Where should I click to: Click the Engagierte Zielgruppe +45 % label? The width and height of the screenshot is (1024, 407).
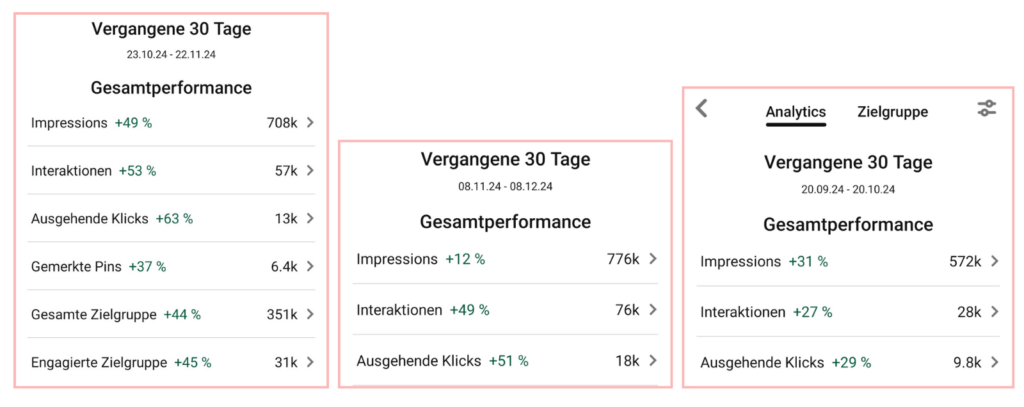pyautogui.click(x=121, y=362)
